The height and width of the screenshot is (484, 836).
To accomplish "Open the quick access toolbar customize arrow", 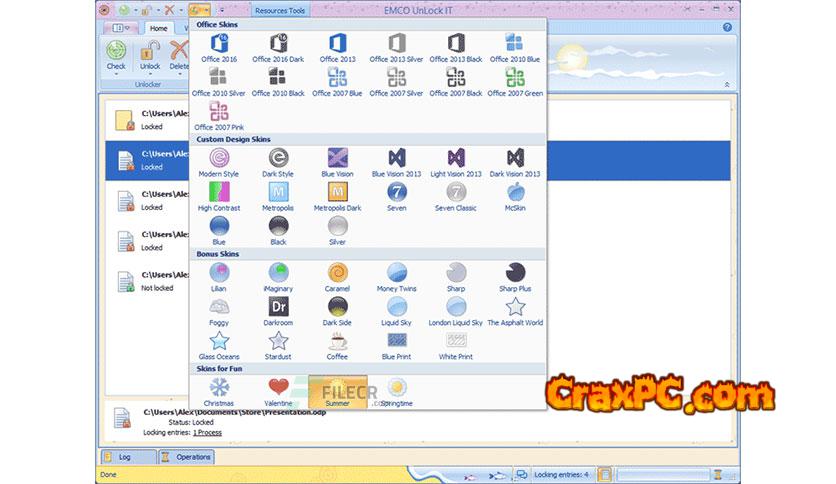I will (x=221, y=10).
